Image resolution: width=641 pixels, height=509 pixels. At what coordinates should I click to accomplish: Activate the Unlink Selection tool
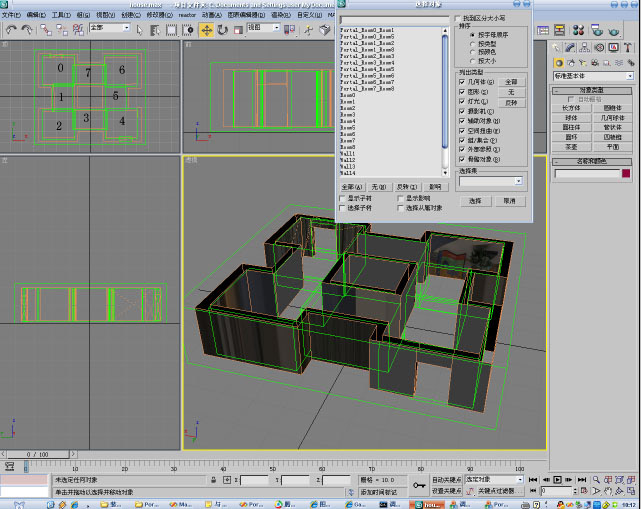62,30
